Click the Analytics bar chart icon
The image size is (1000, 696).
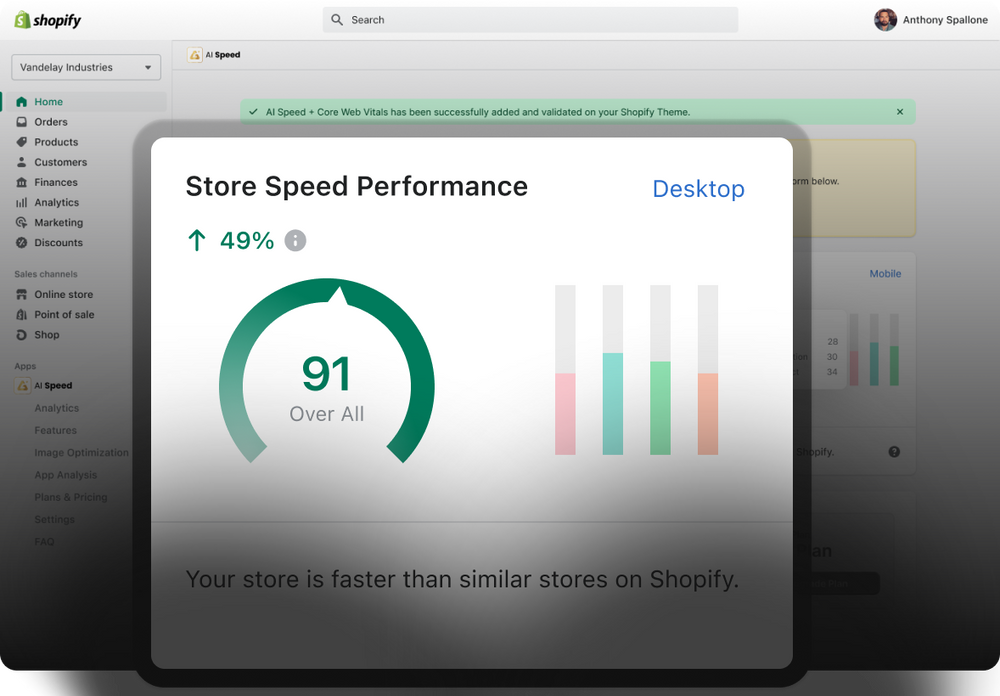tap(22, 202)
